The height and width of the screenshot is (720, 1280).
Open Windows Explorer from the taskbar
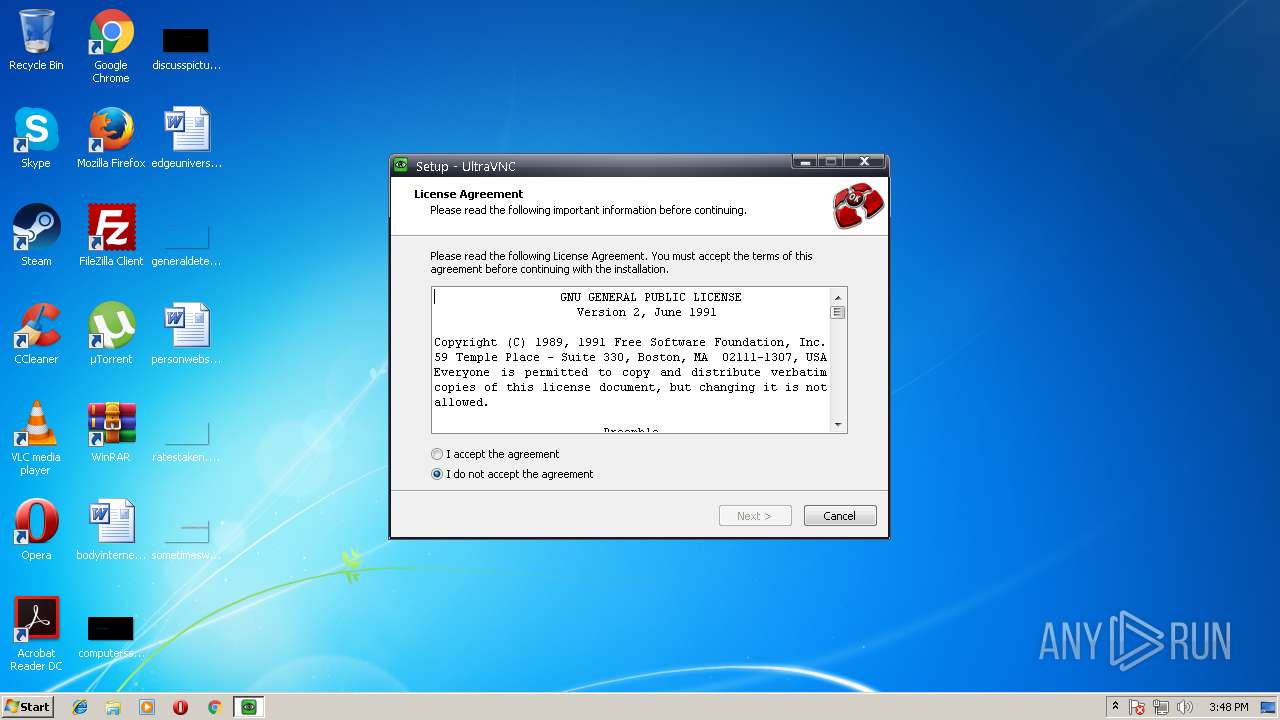tap(113, 707)
